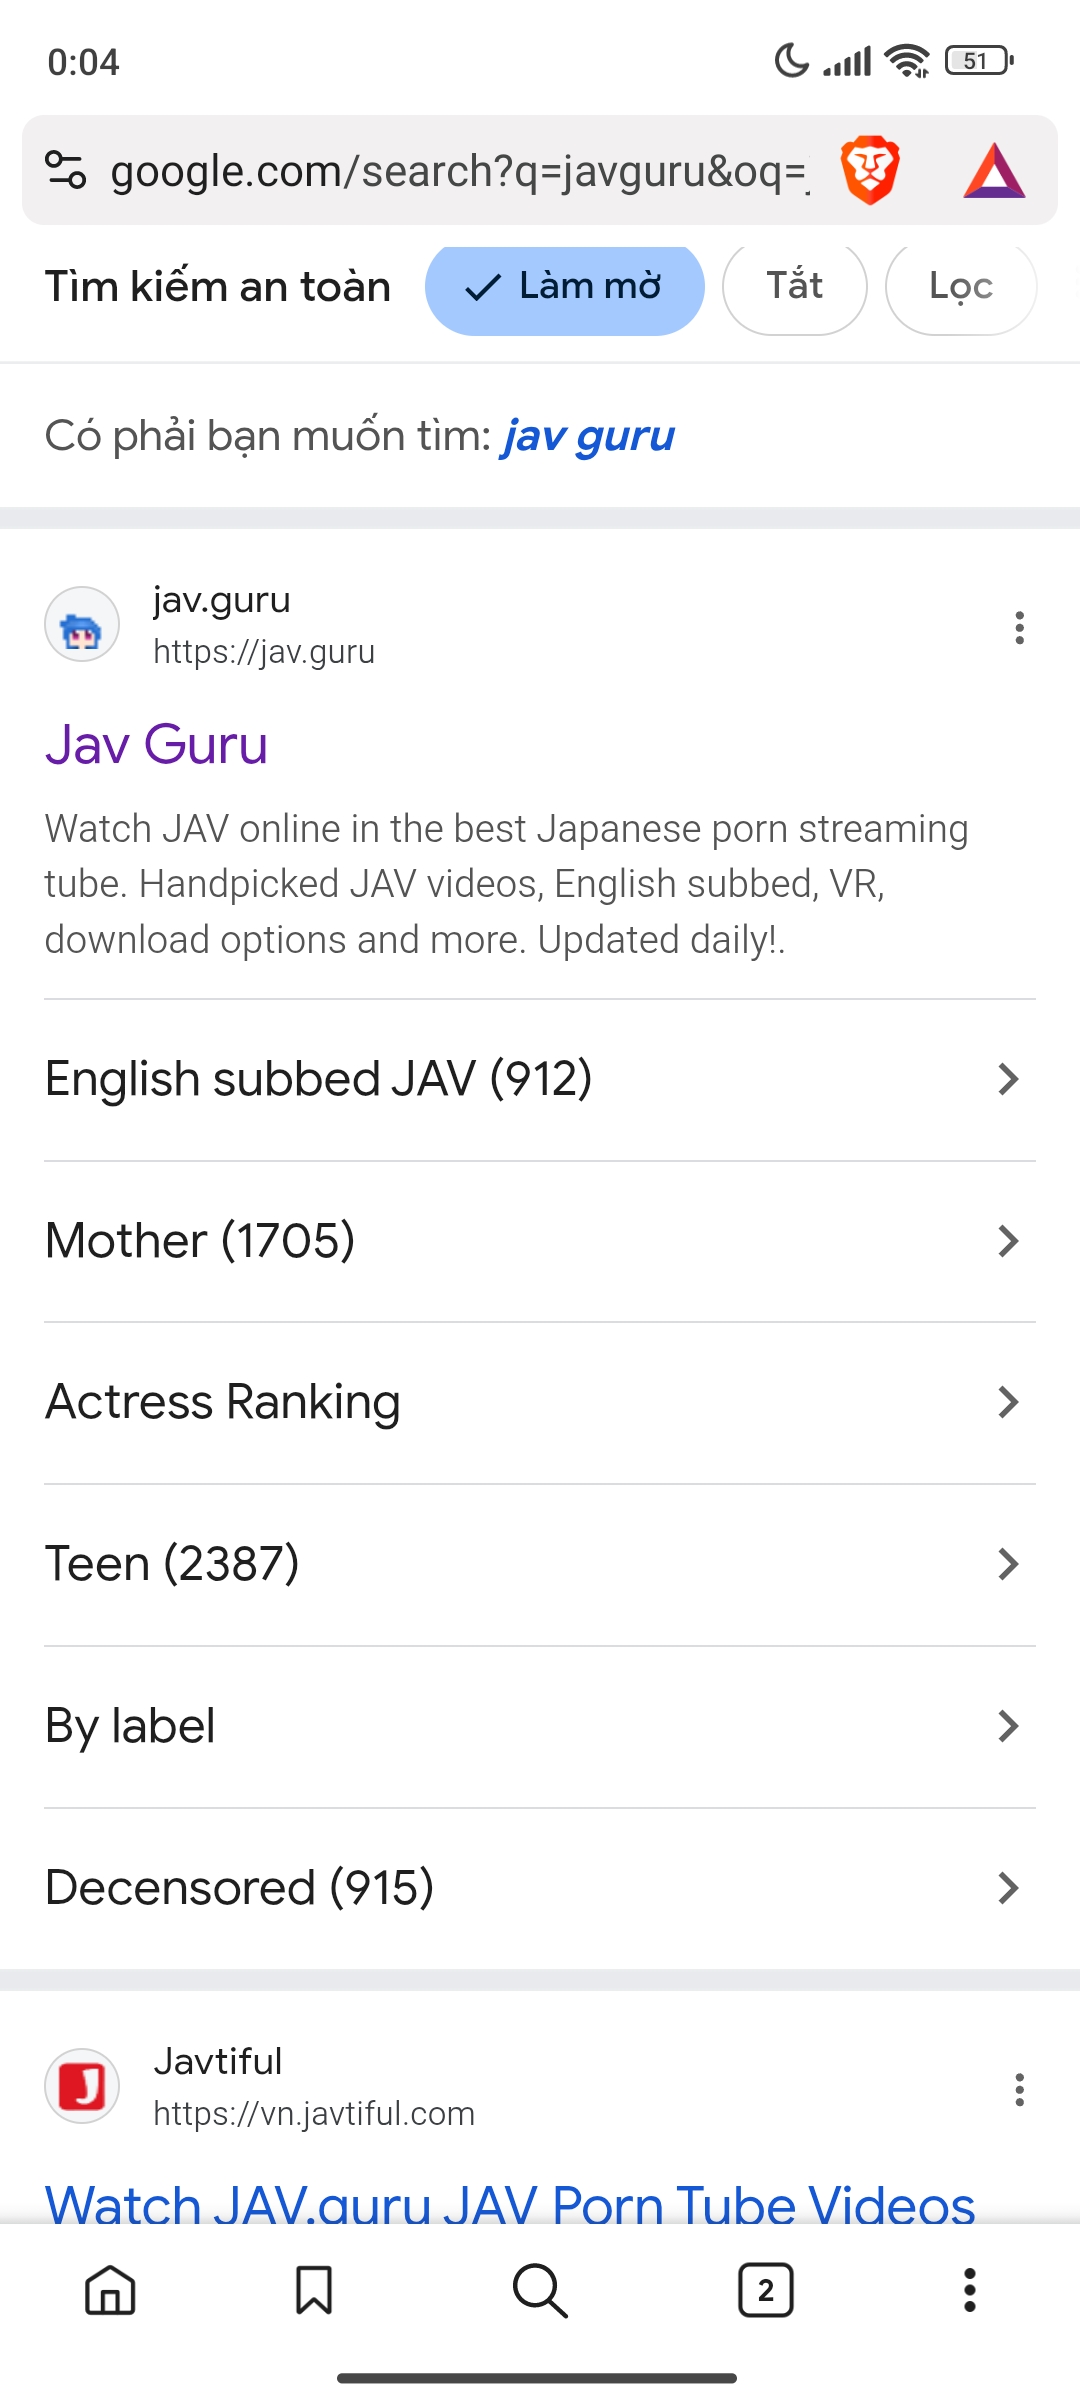Viewport: 1080px width, 2400px height.
Task: Tap the Brave Shields lion icon
Action: [870, 170]
